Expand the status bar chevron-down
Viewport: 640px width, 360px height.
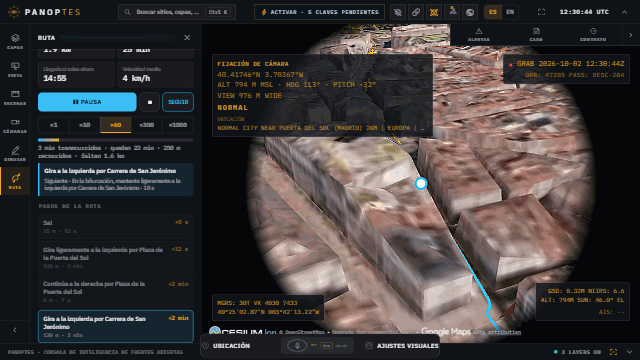[x=629, y=352]
